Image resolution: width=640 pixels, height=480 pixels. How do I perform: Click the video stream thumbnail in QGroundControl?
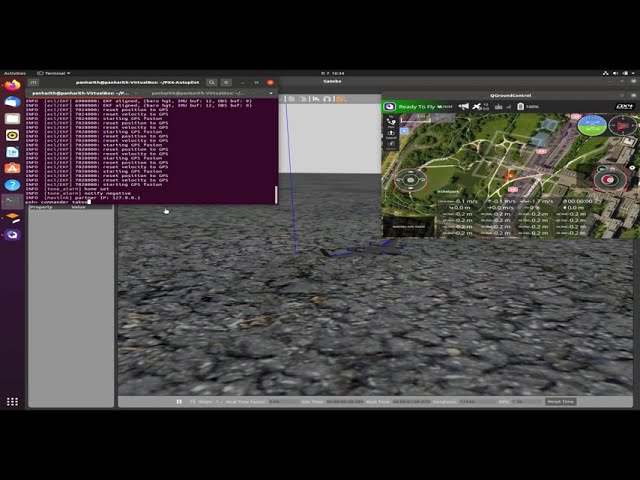pos(409,227)
